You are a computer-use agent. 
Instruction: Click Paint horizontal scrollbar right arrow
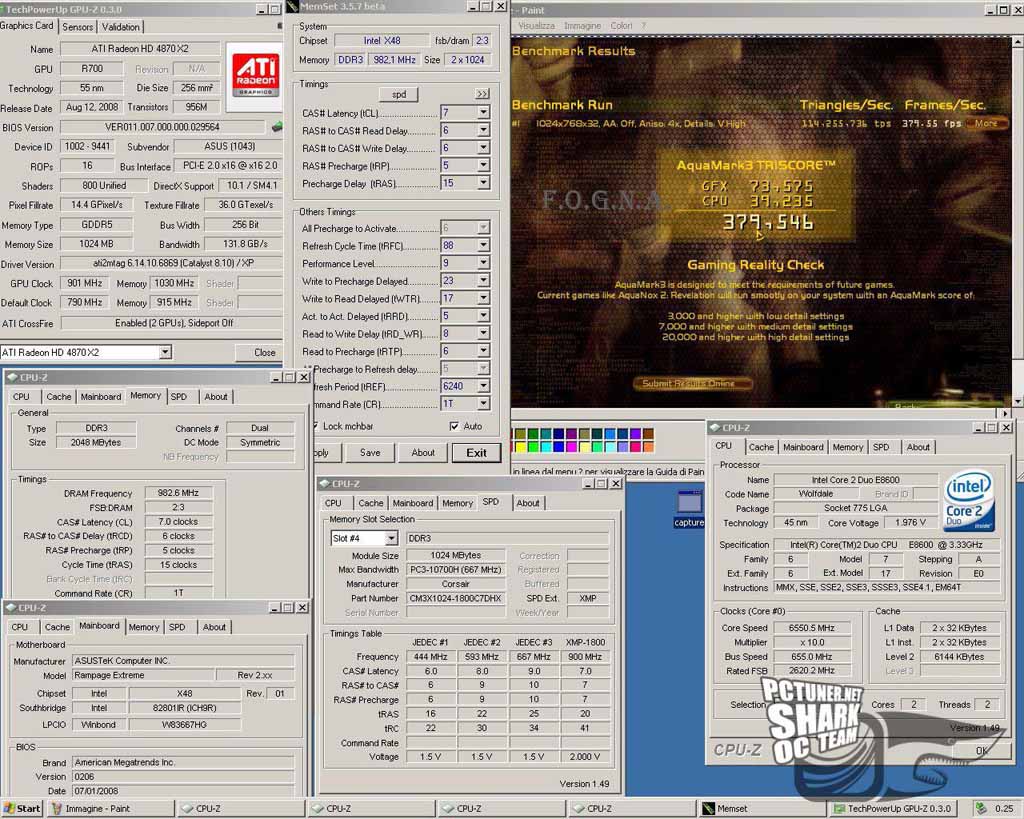1006,413
